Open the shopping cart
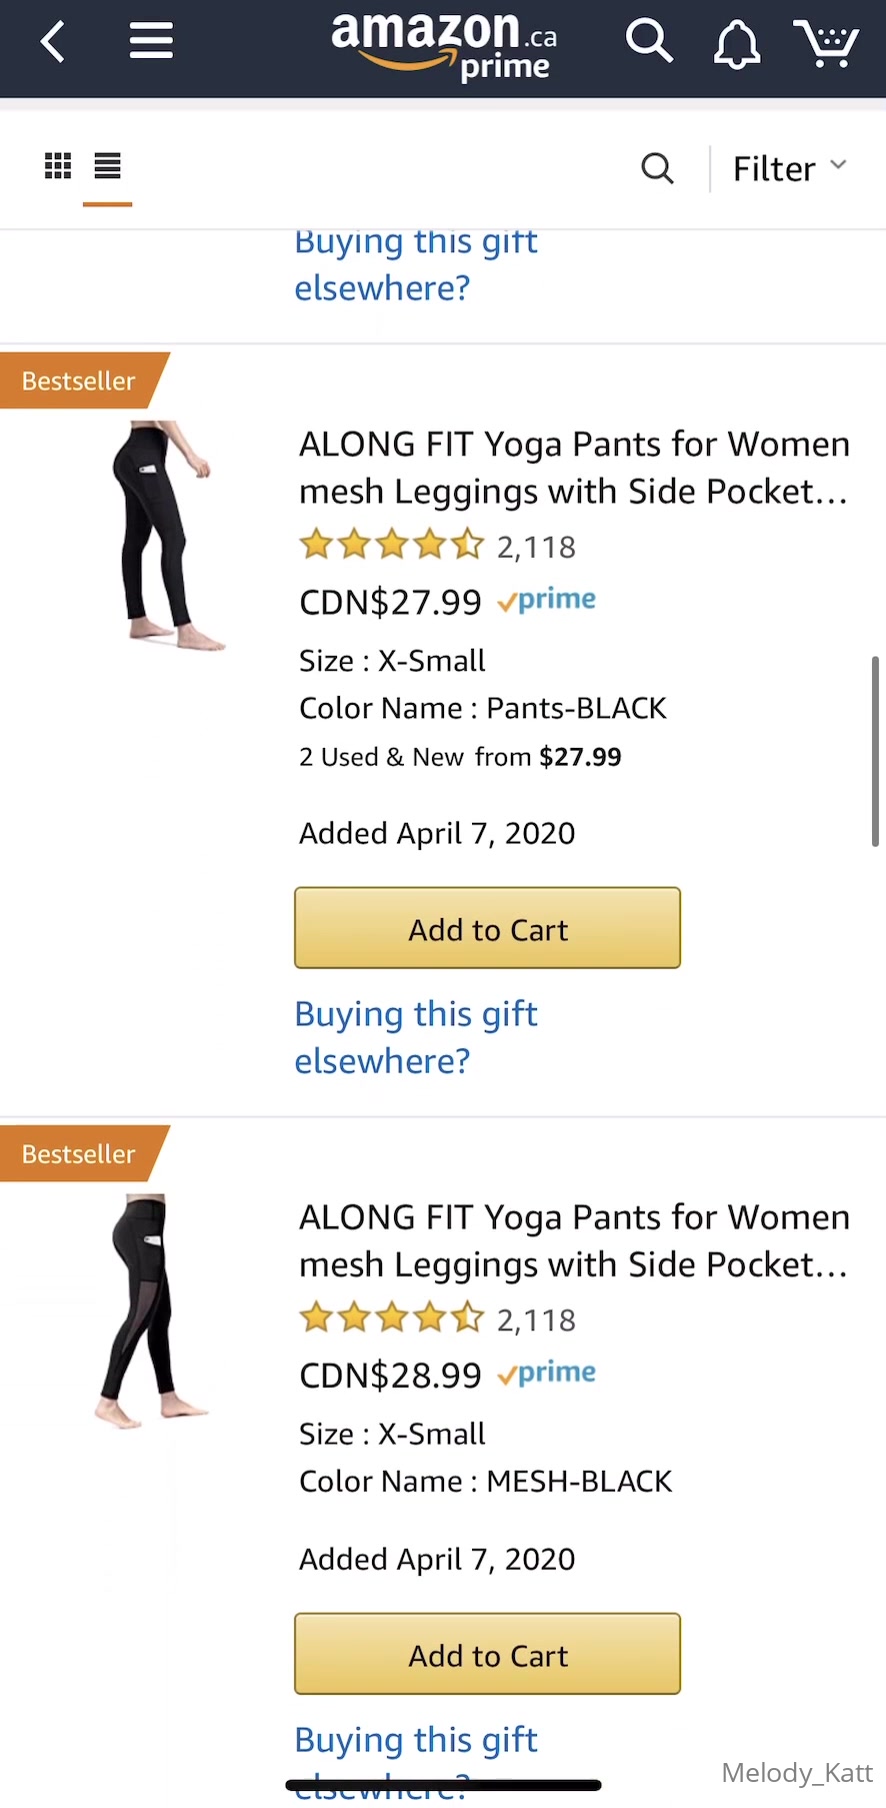 click(x=826, y=44)
